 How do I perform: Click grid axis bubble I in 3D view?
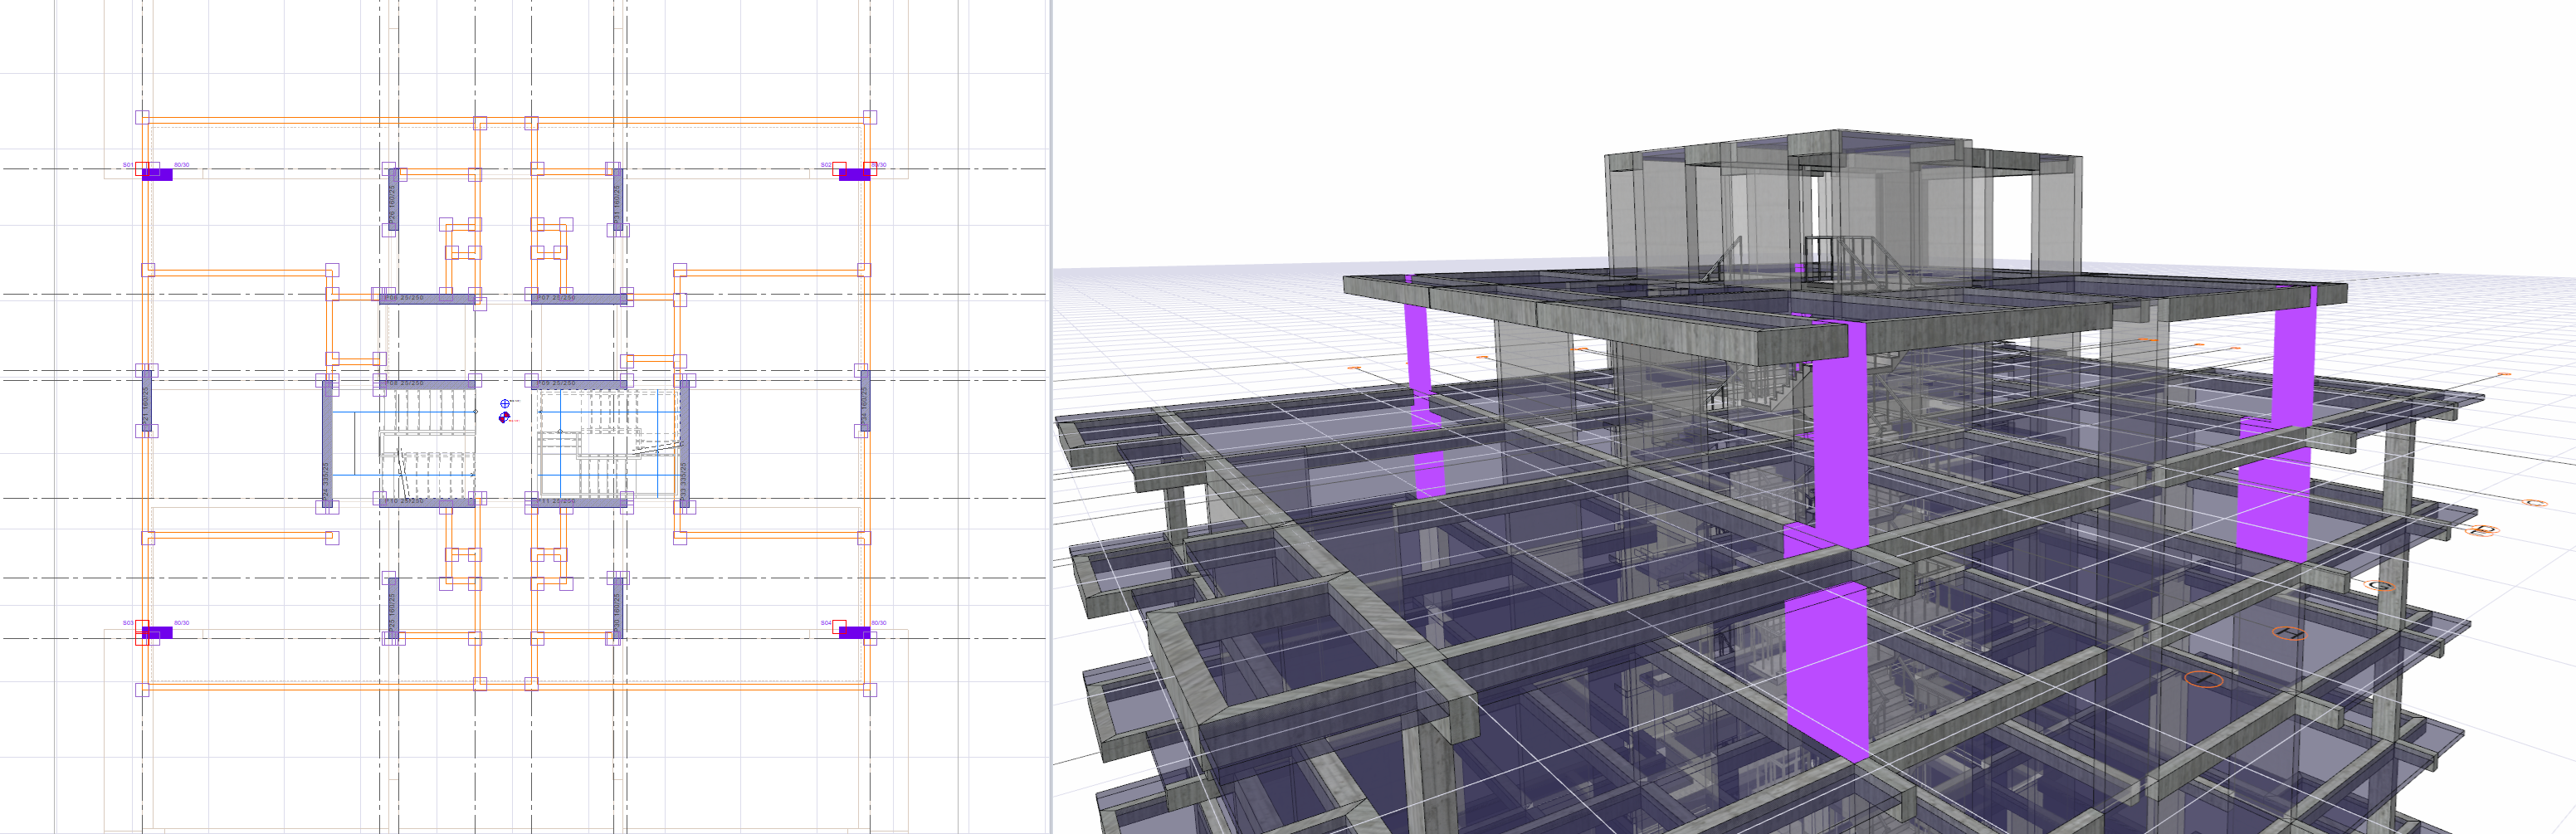2203,680
